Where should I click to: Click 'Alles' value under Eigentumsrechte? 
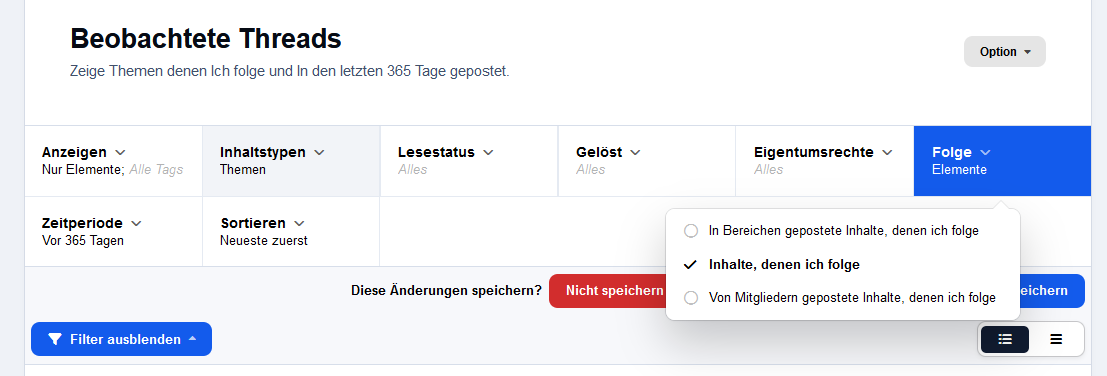768,169
